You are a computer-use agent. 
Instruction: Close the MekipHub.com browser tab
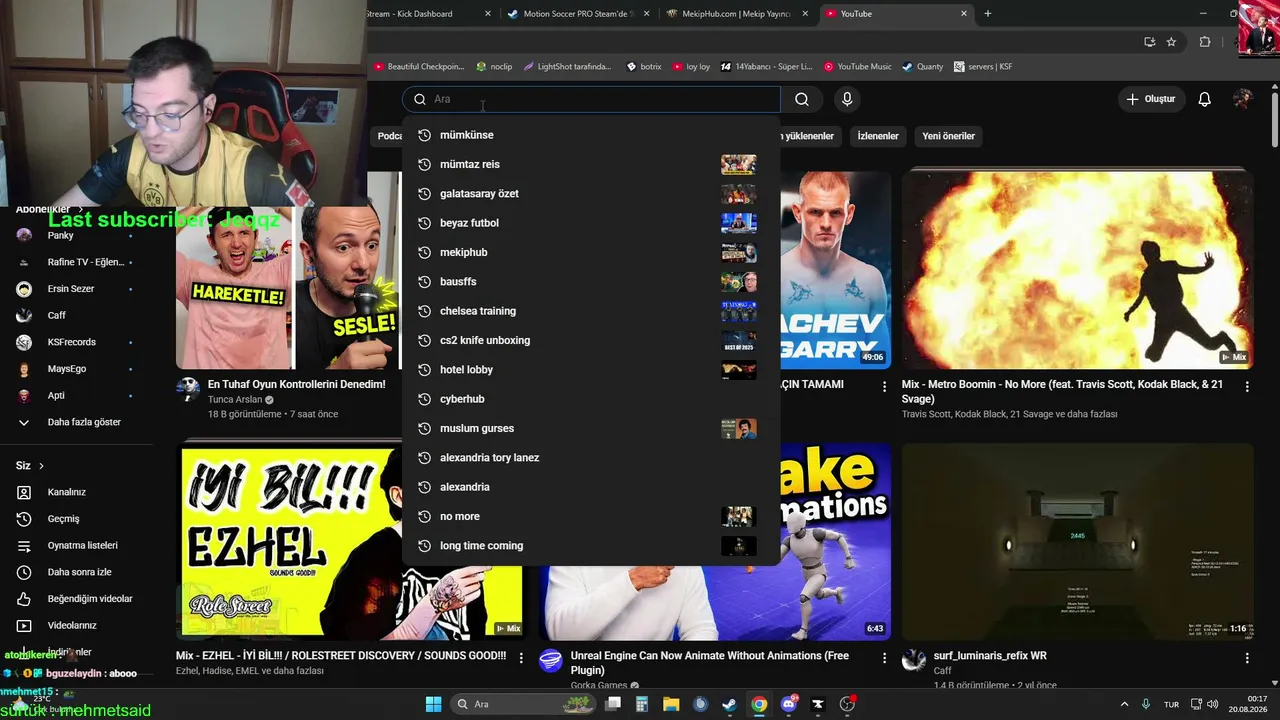click(x=806, y=14)
